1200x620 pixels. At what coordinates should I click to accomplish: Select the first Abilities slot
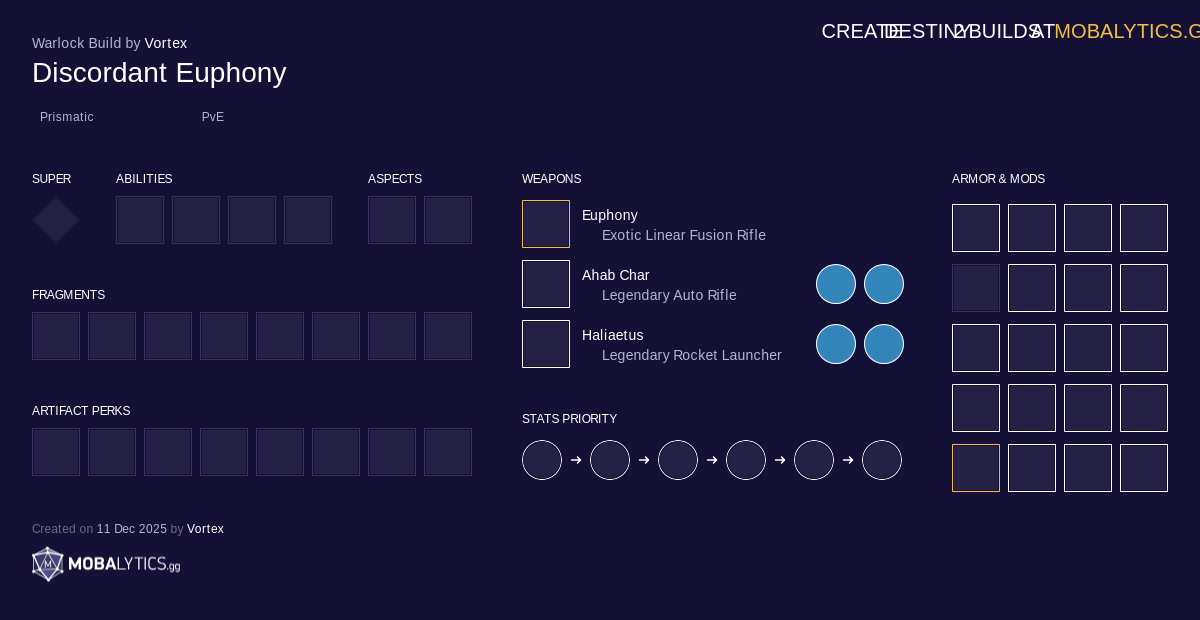coord(140,220)
